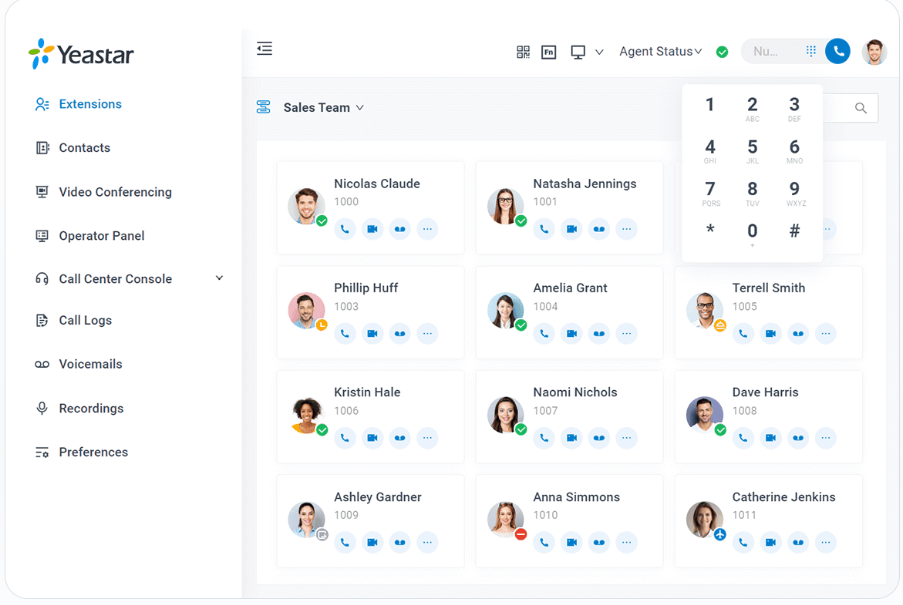This screenshot has width=903, height=605.
Task: Open the monitor icon dropdown arrow
Action: click(599, 52)
